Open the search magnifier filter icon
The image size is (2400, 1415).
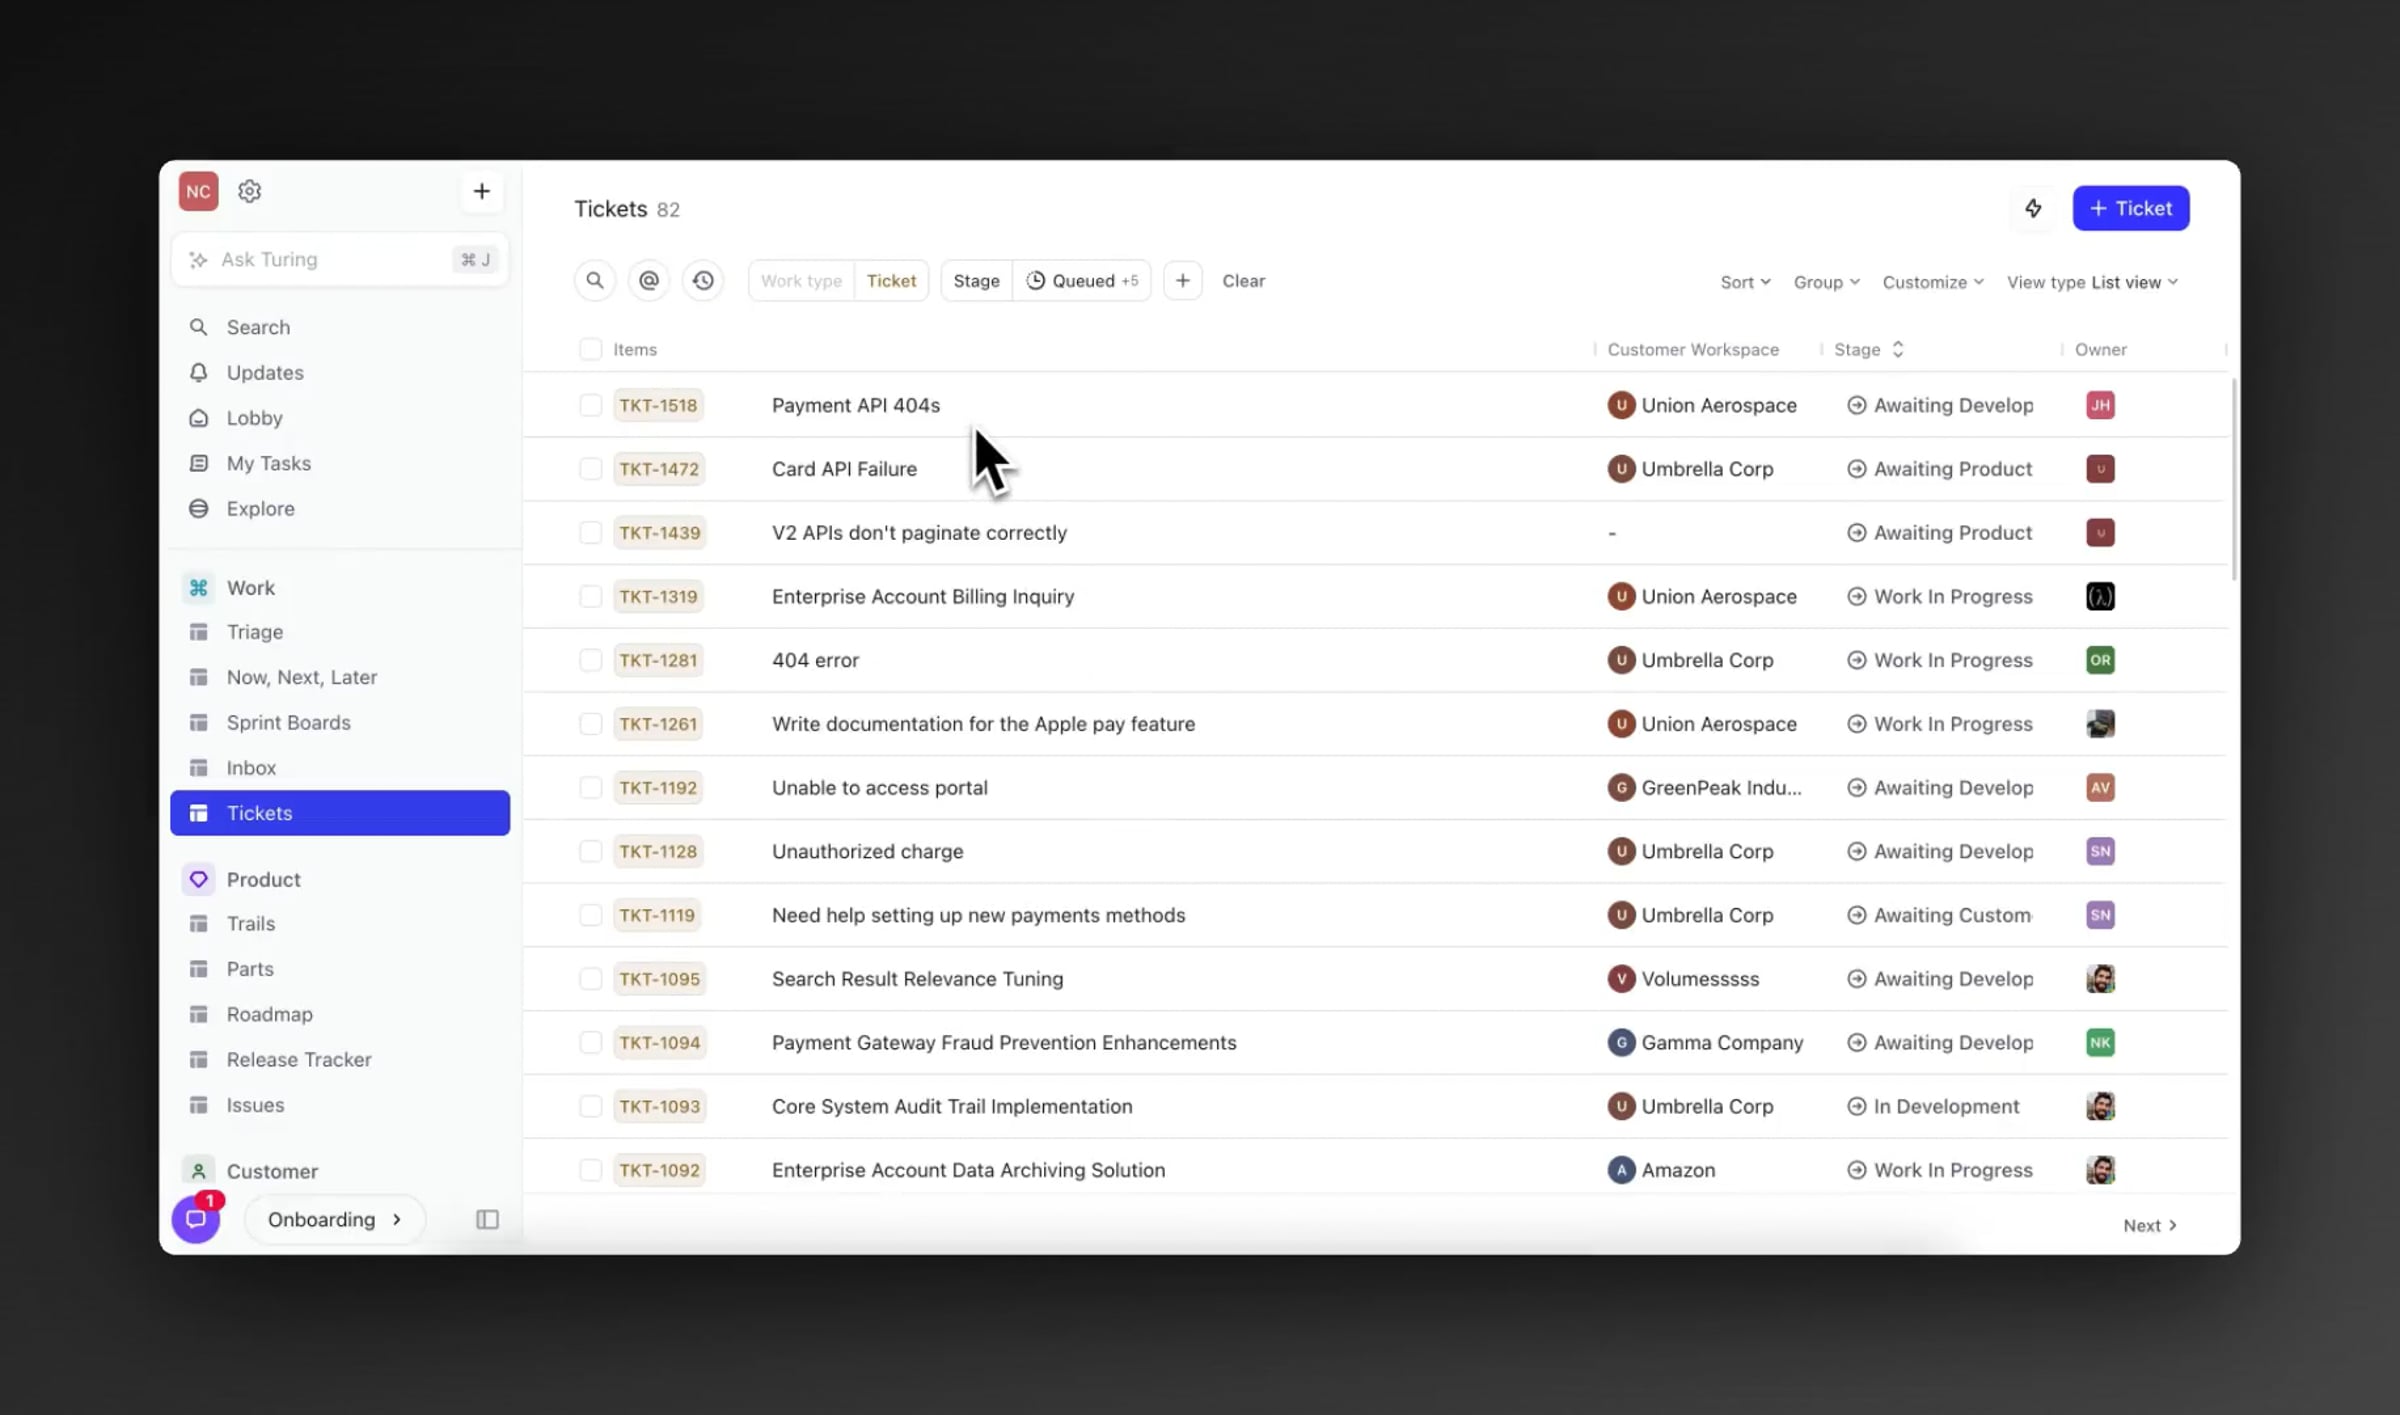coord(594,281)
